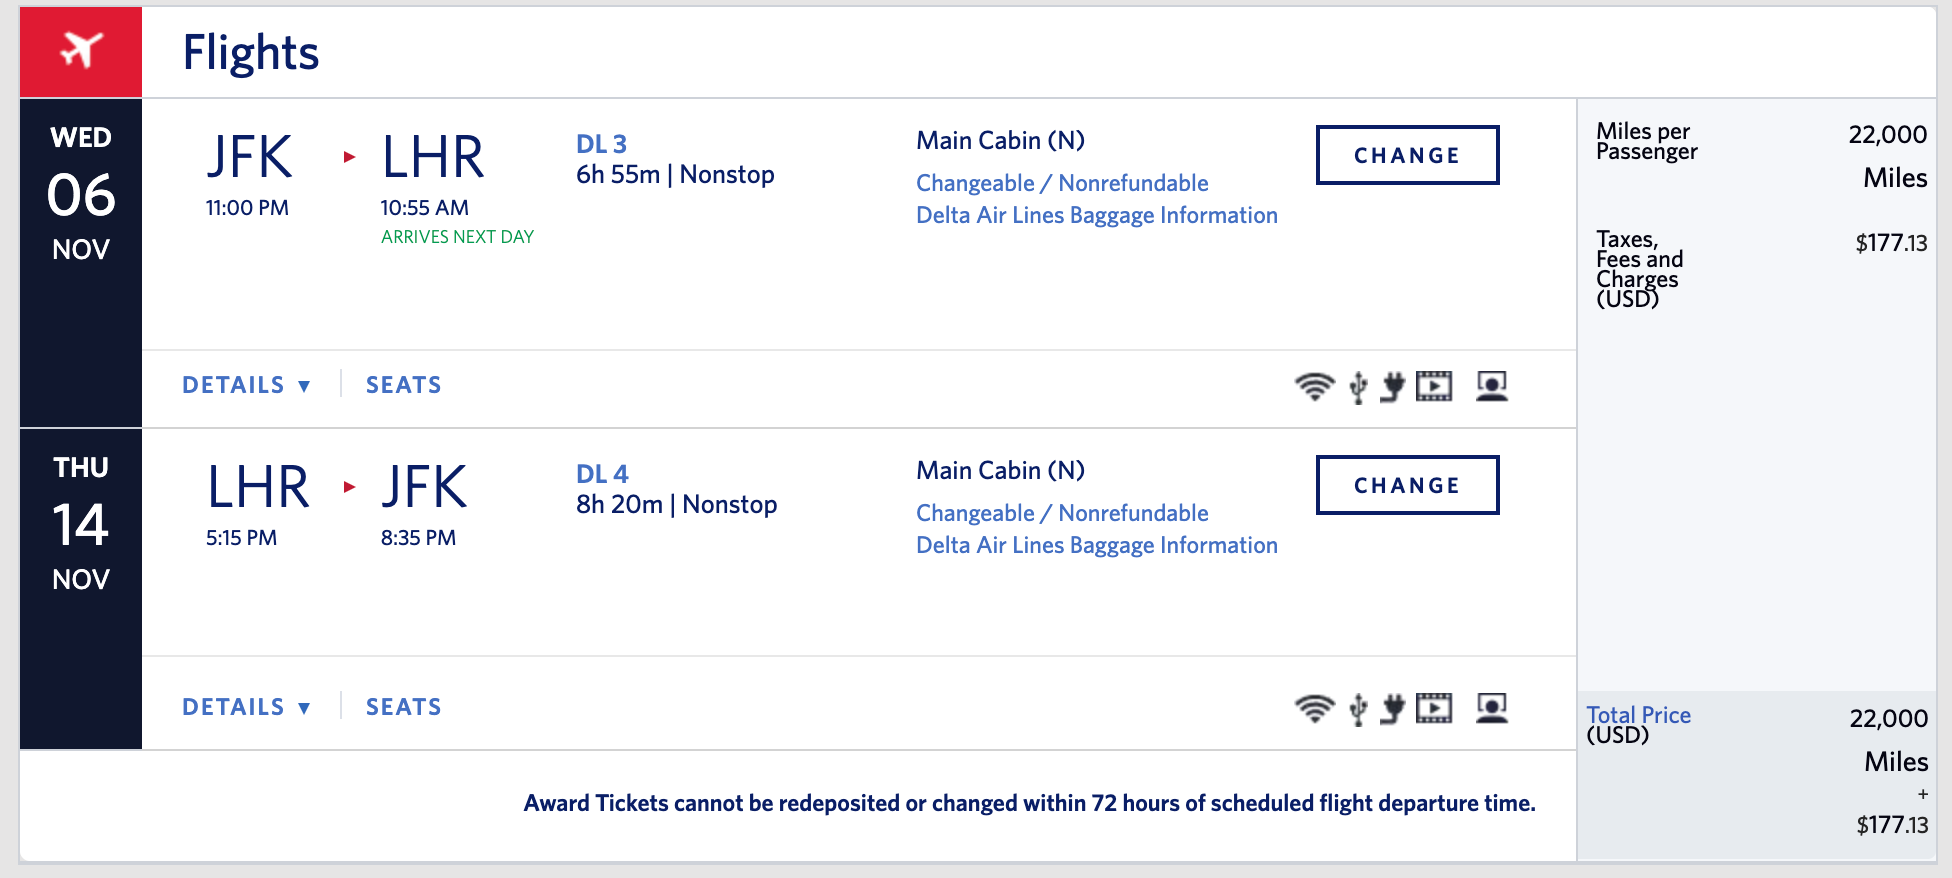Screen dimensions: 1952x878
Task: Click the Total Price link
Action: 1638,715
